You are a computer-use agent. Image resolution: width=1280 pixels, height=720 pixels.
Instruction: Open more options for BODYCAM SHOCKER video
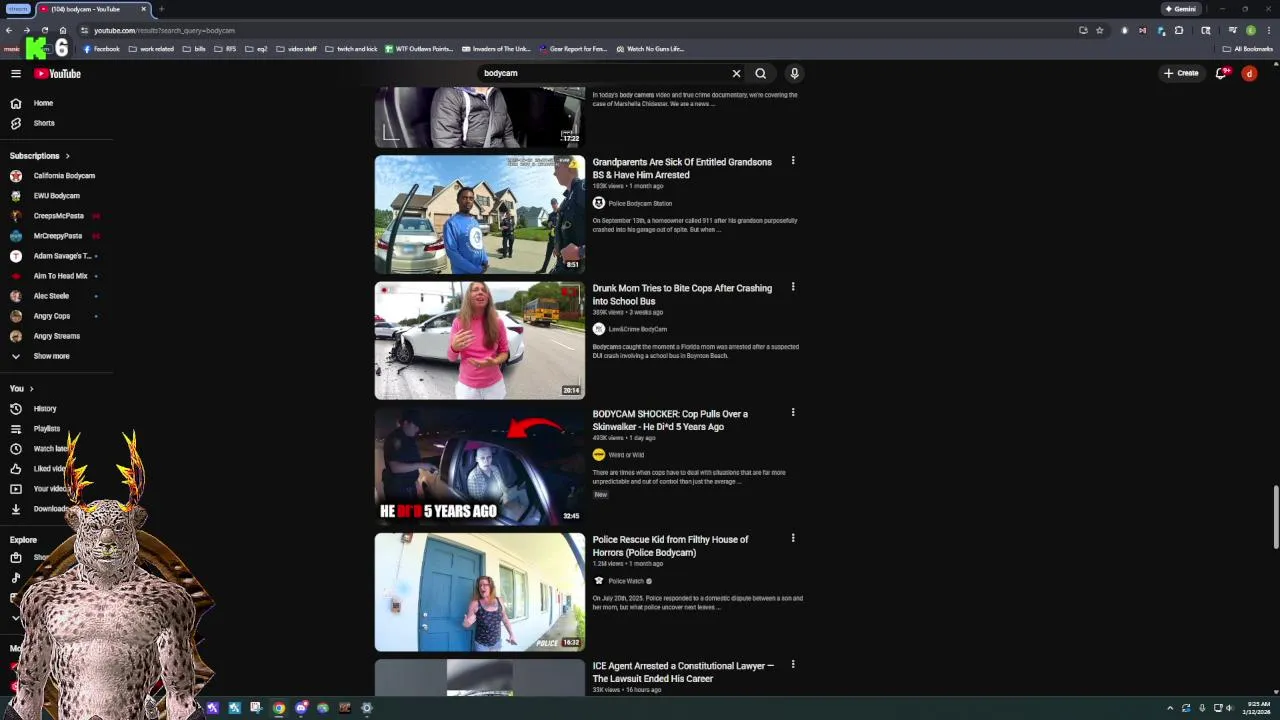point(793,412)
